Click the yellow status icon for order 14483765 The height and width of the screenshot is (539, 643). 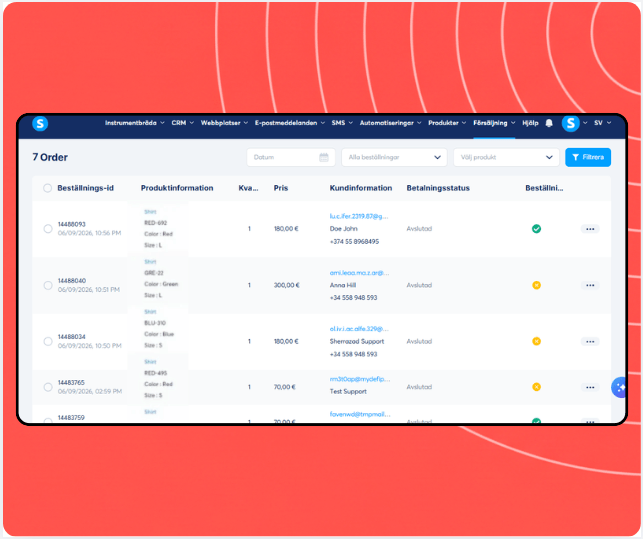(x=536, y=387)
